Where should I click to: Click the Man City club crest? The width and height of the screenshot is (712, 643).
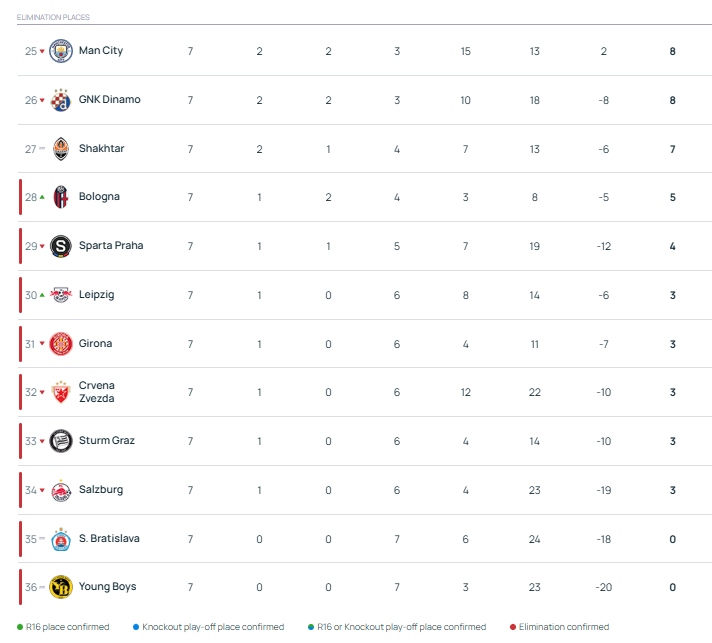click(60, 51)
